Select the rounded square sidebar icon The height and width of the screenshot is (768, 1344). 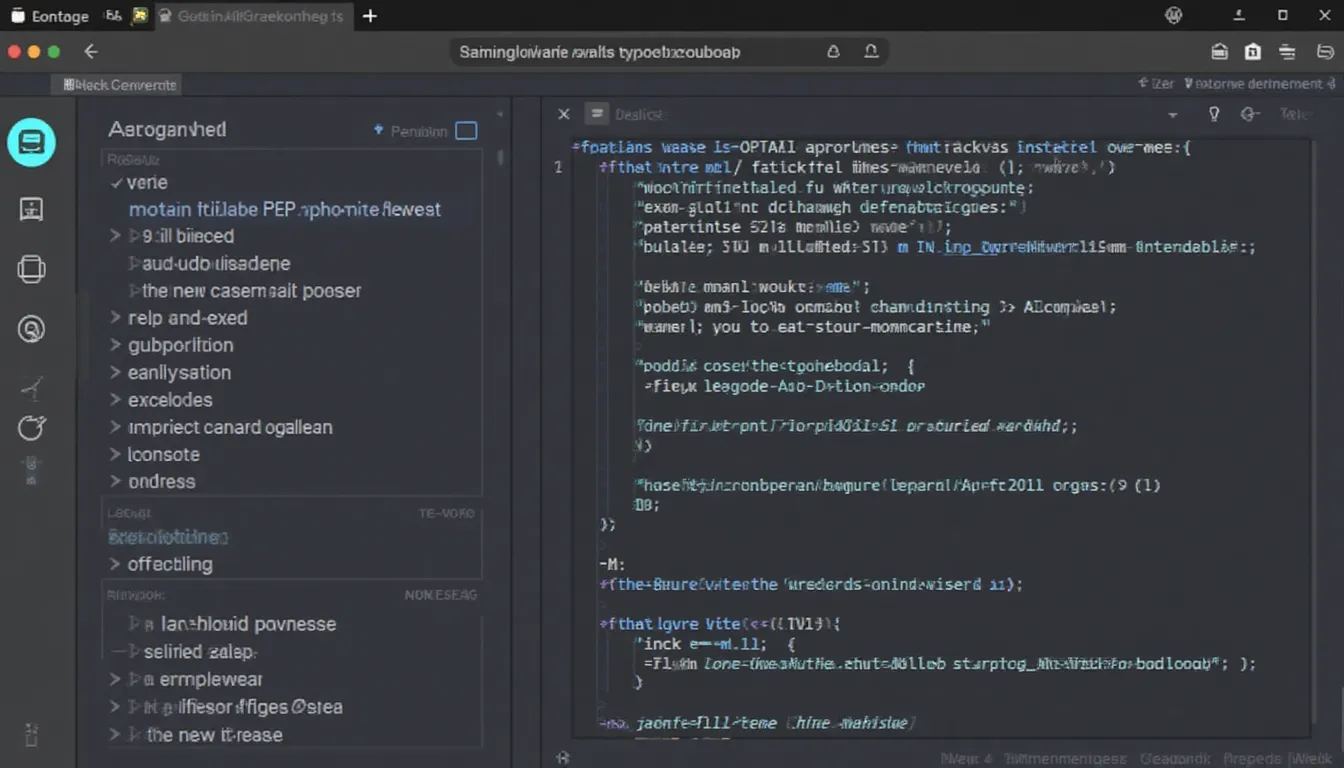pos(31,269)
